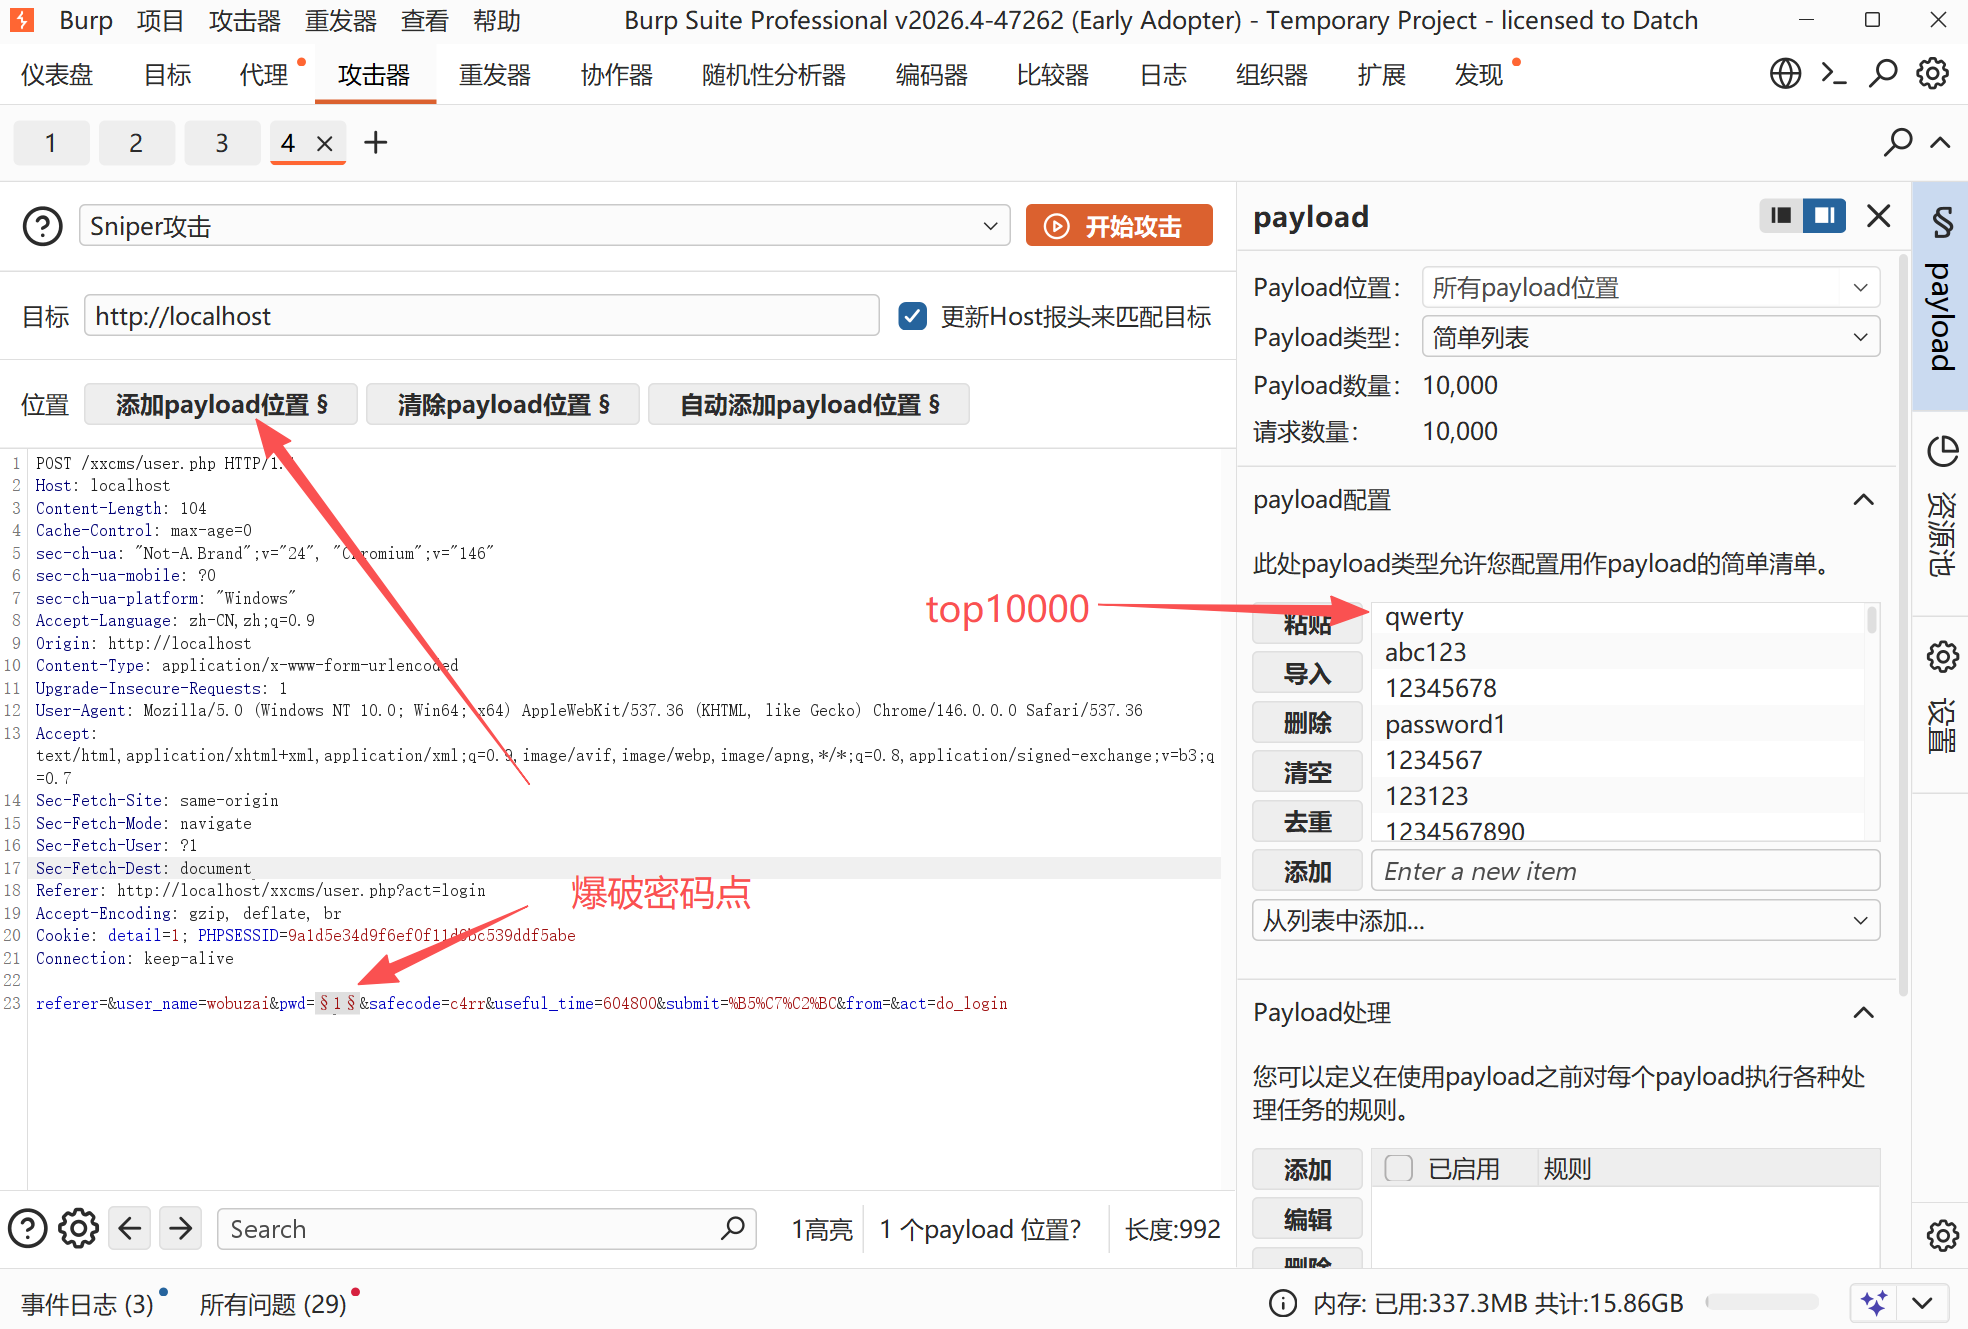Close the payload side panel
The height and width of the screenshot is (1329, 1968).
pos(1879,216)
